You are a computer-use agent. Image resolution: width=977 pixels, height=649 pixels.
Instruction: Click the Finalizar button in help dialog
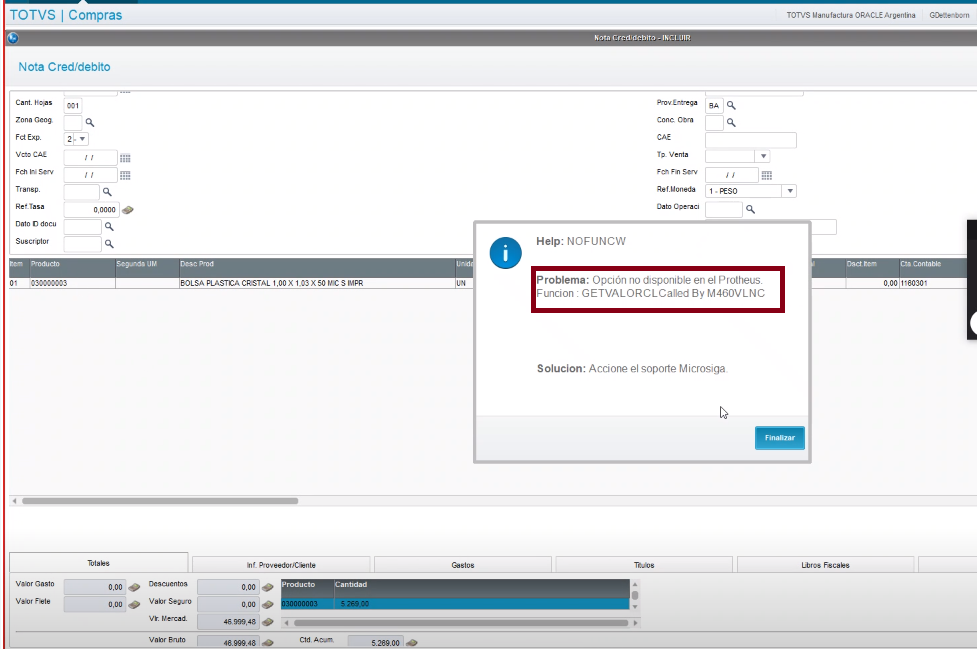779,438
